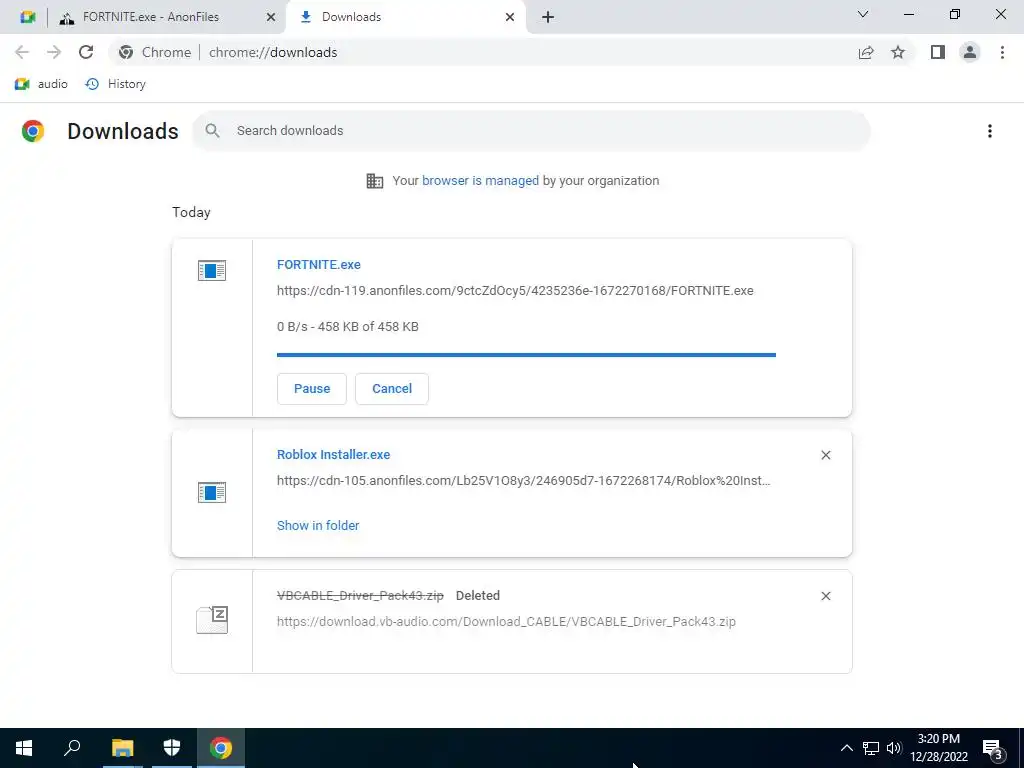Image resolution: width=1024 pixels, height=768 pixels.
Task: Click the VBCABLE_Driver_Pack43.zip download URL
Action: click(x=506, y=622)
